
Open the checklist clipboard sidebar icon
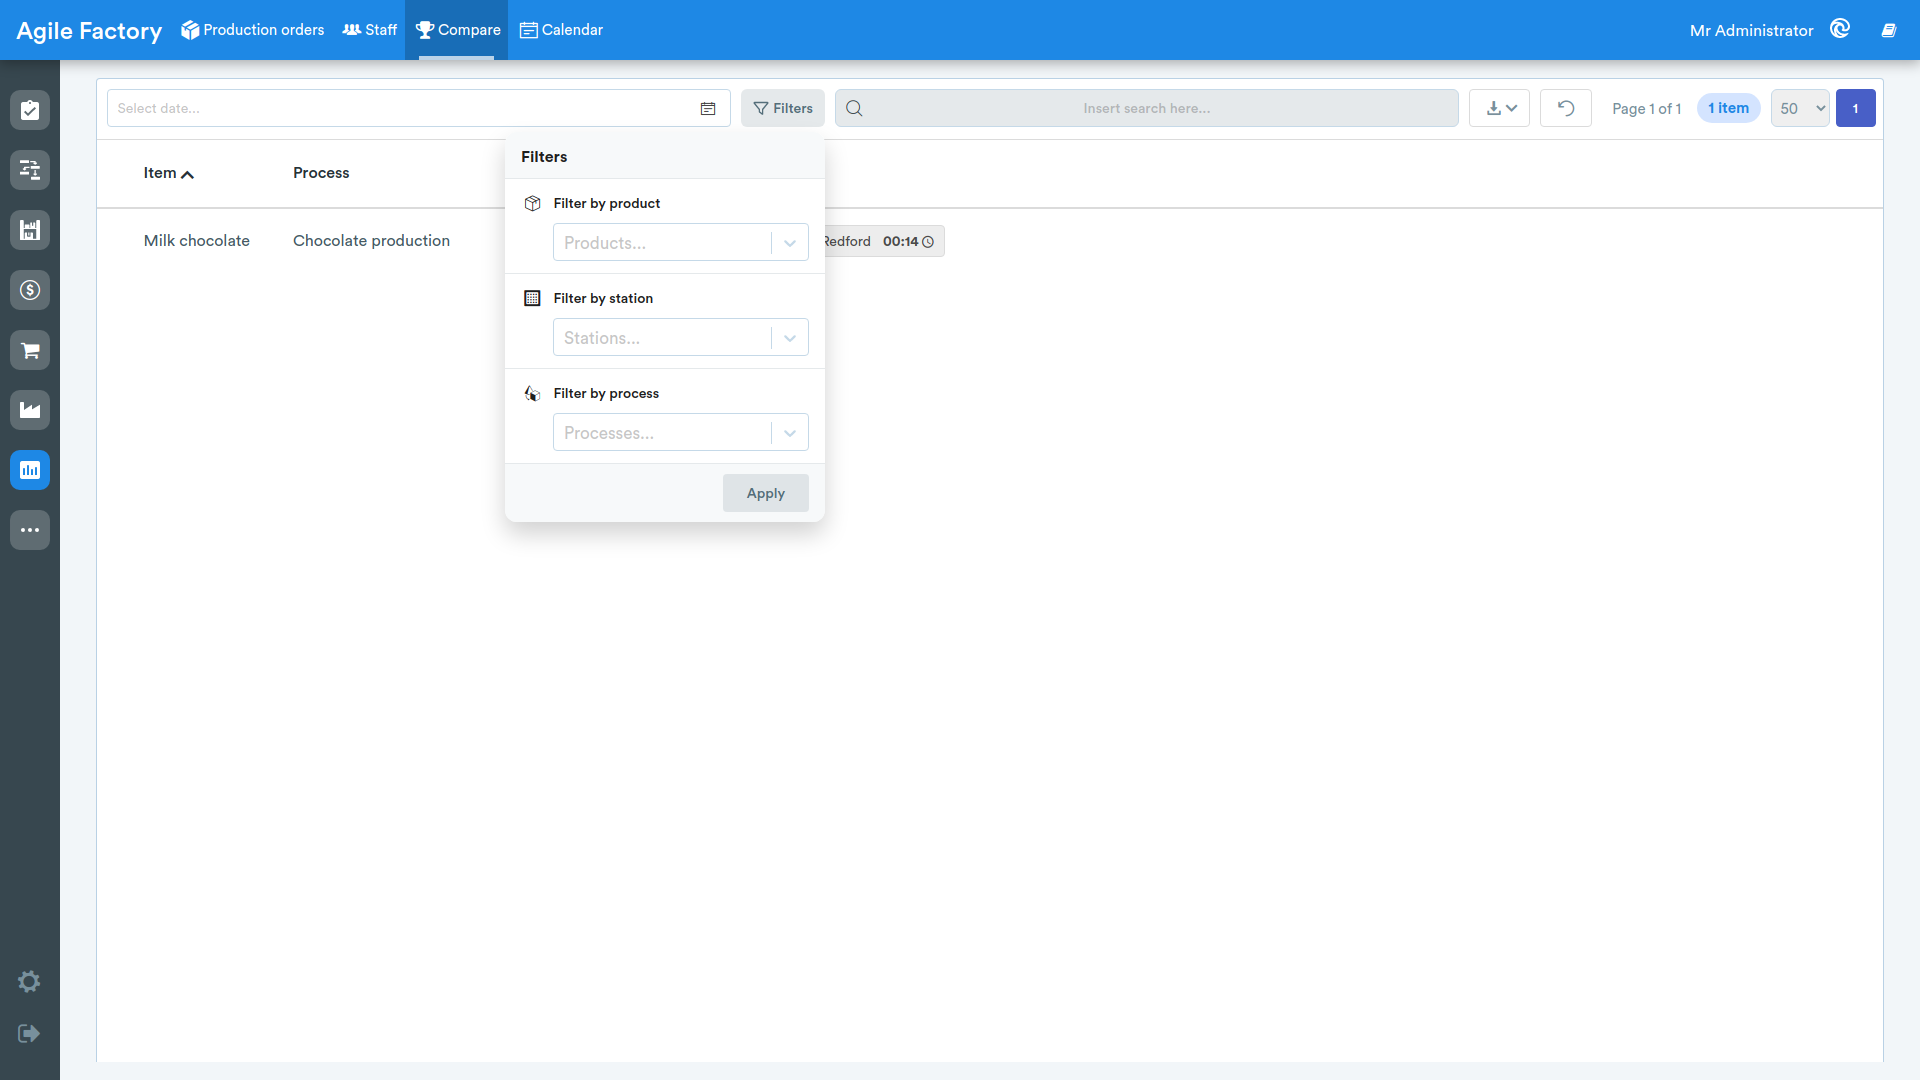tap(30, 110)
